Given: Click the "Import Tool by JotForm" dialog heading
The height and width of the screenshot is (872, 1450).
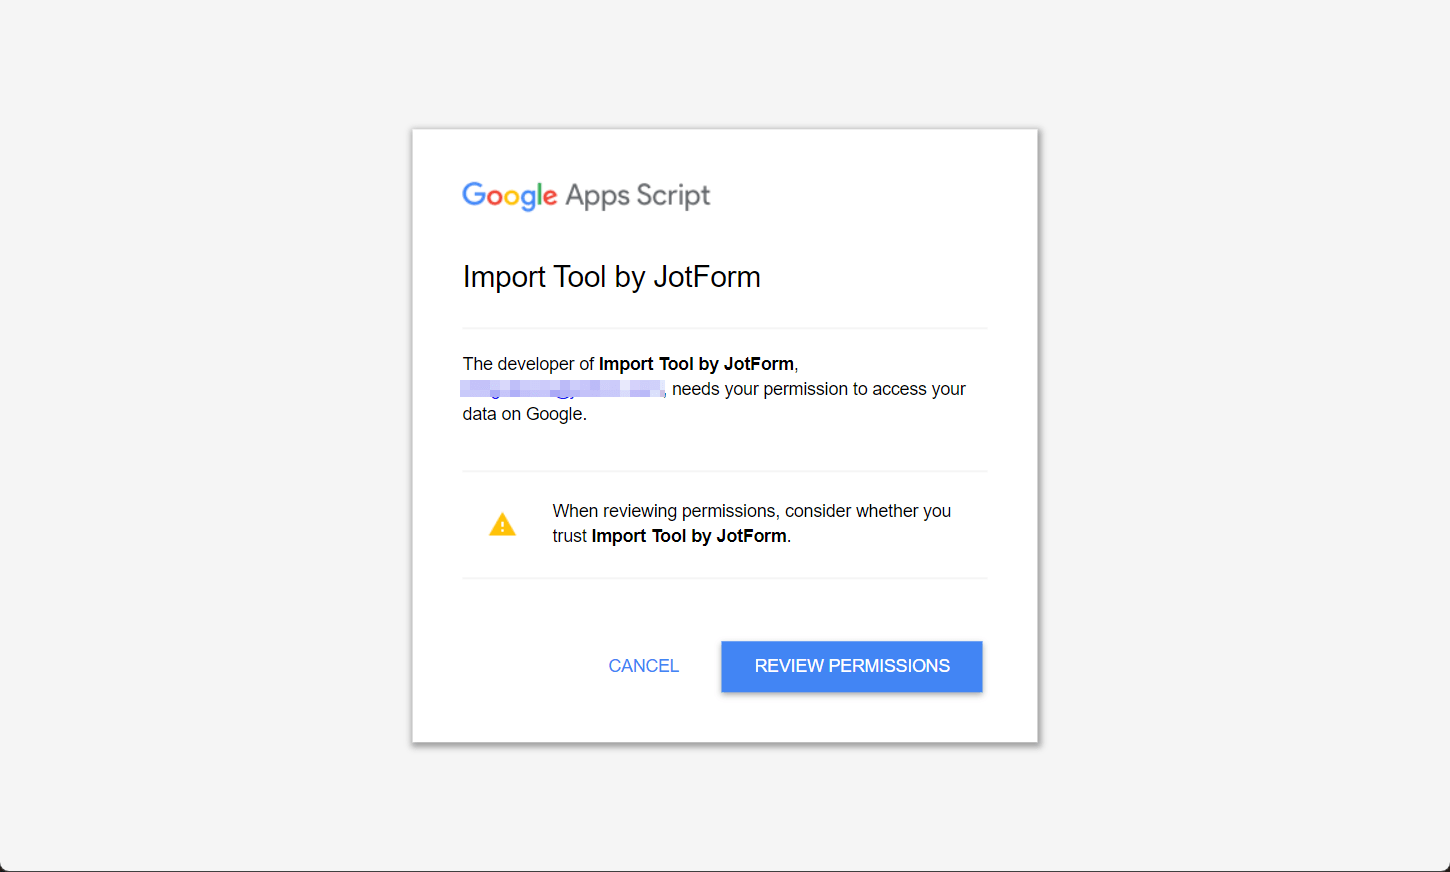Looking at the screenshot, I should coord(611,277).
